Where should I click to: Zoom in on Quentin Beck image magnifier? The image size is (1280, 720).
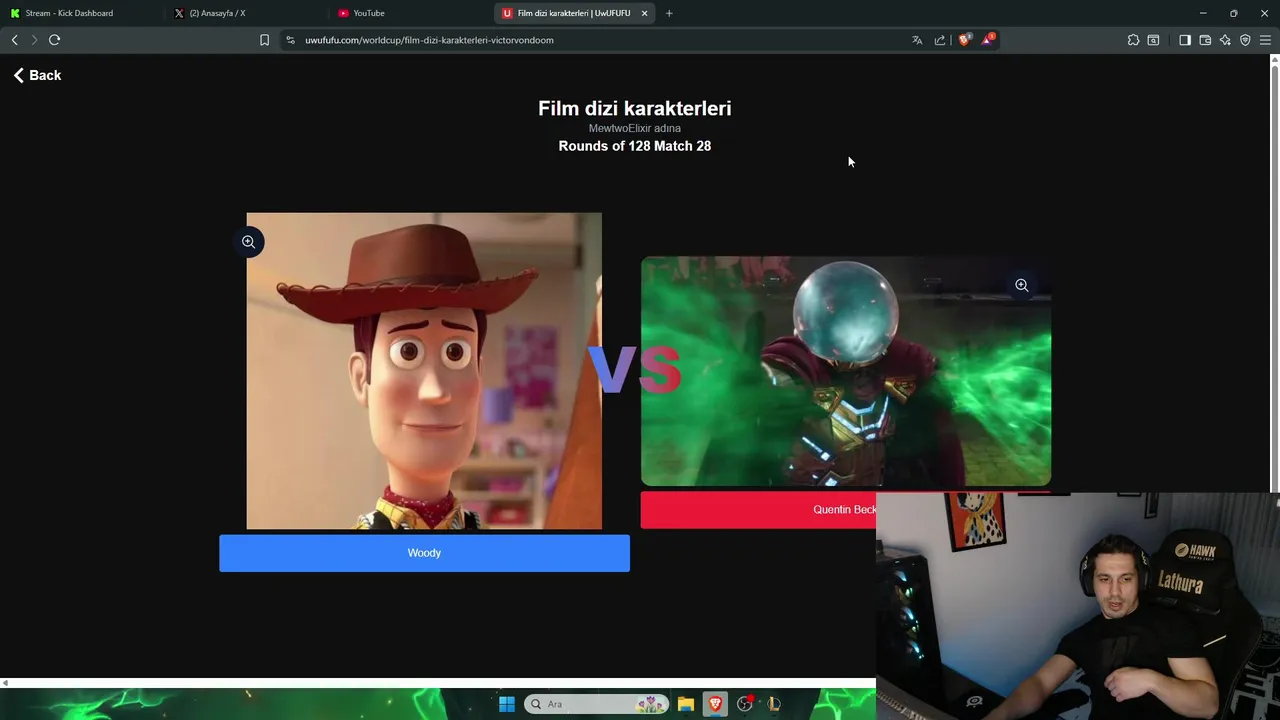[1022, 286]
